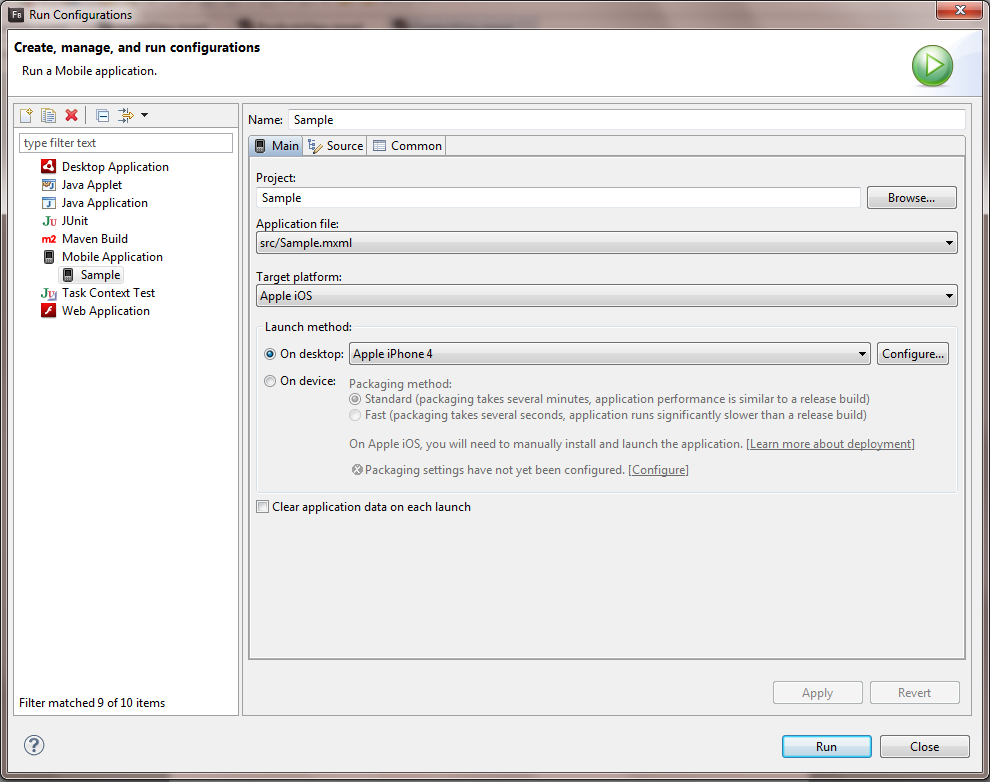Viewport: 990px width, 782px height.
Task: Select Java Application configuration type
Action: click(x=104, y=203)
